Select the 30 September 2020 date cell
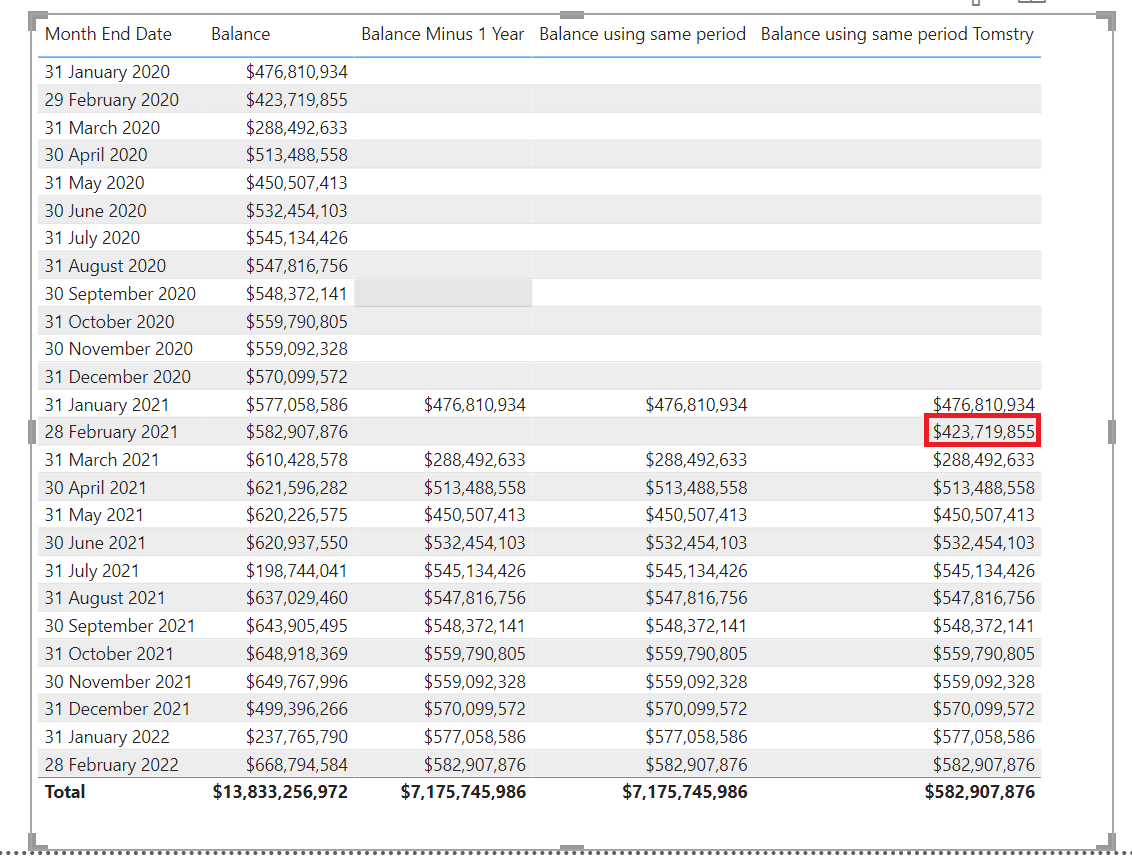 tap(121, 294)
